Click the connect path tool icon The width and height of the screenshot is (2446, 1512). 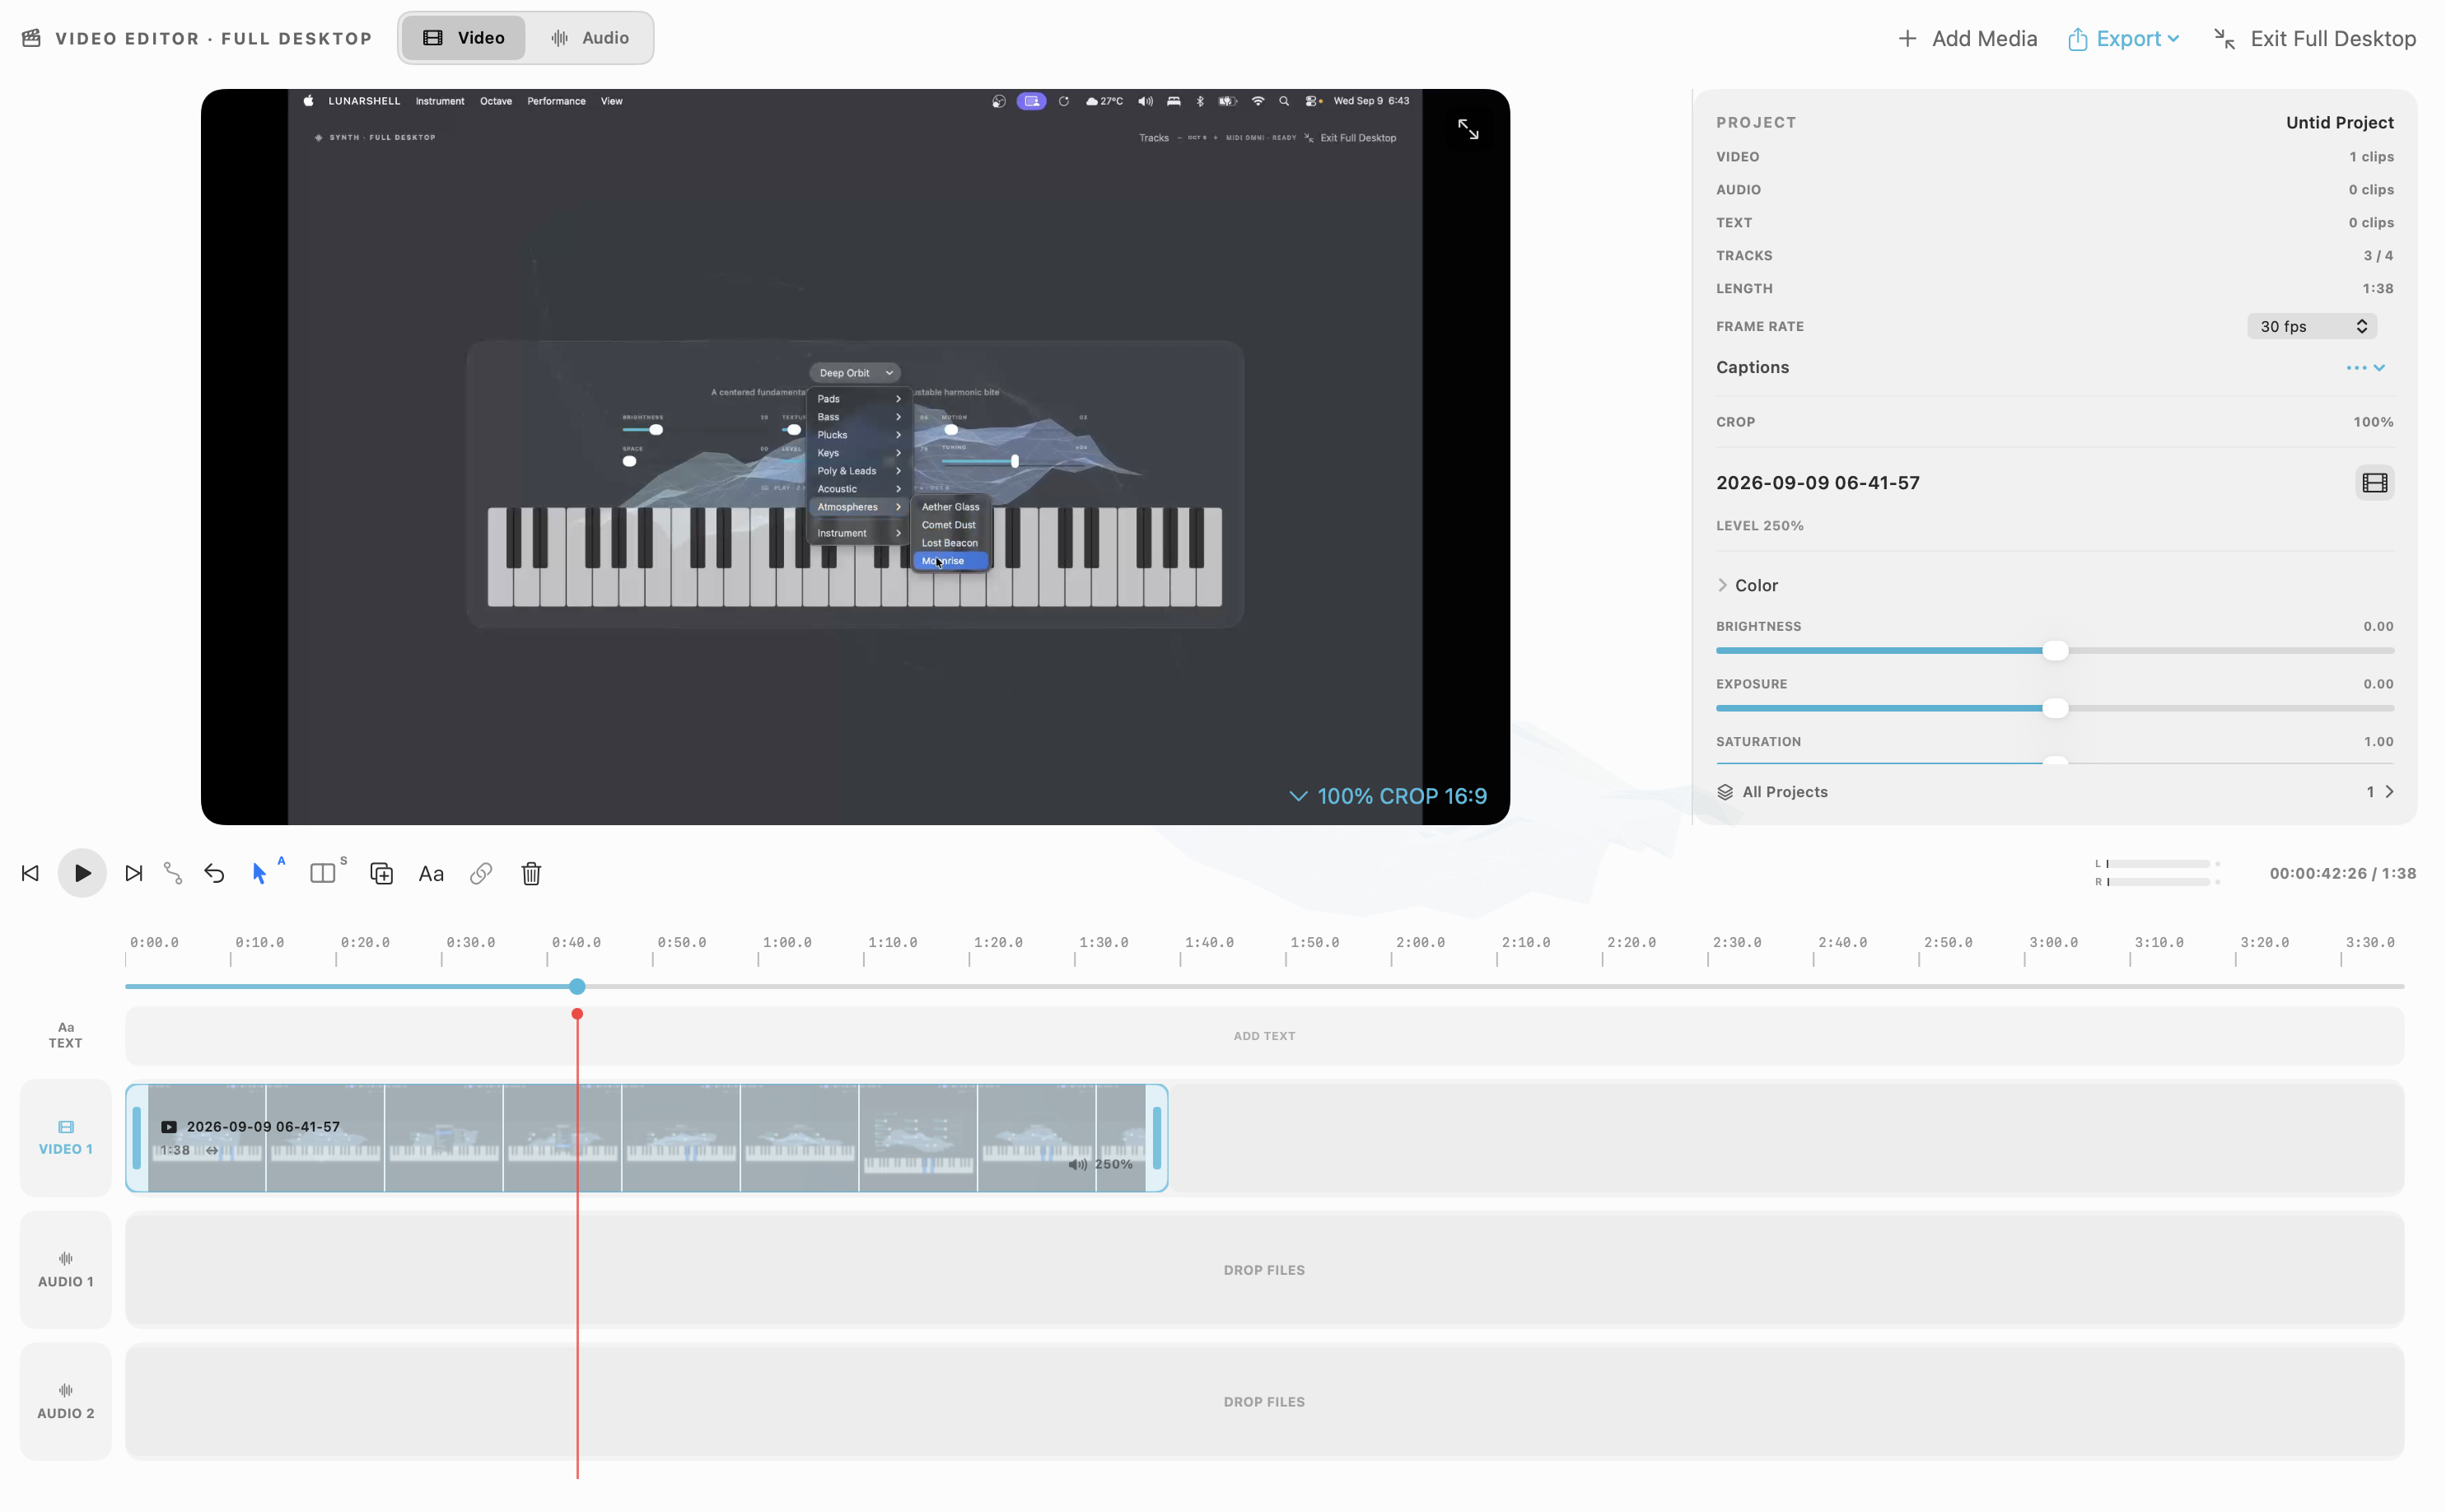point(173,873)
